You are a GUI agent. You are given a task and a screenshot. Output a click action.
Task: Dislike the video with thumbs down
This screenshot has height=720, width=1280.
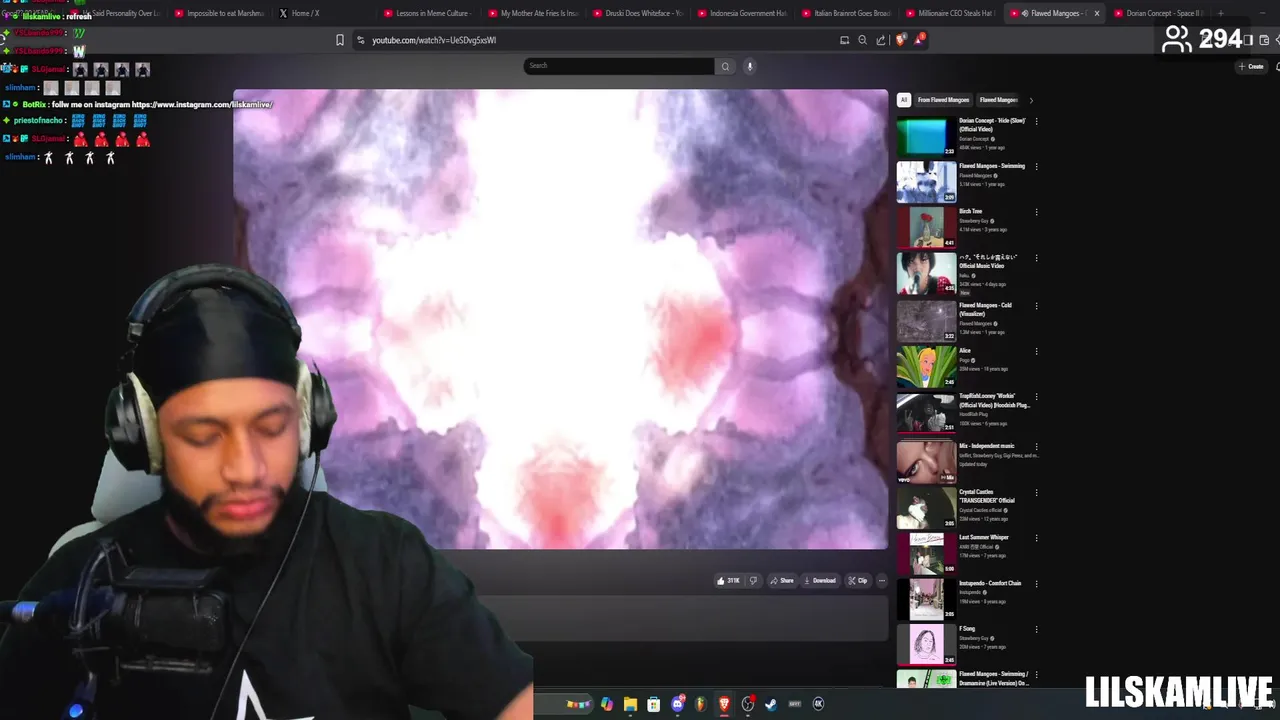click(754, 580)
